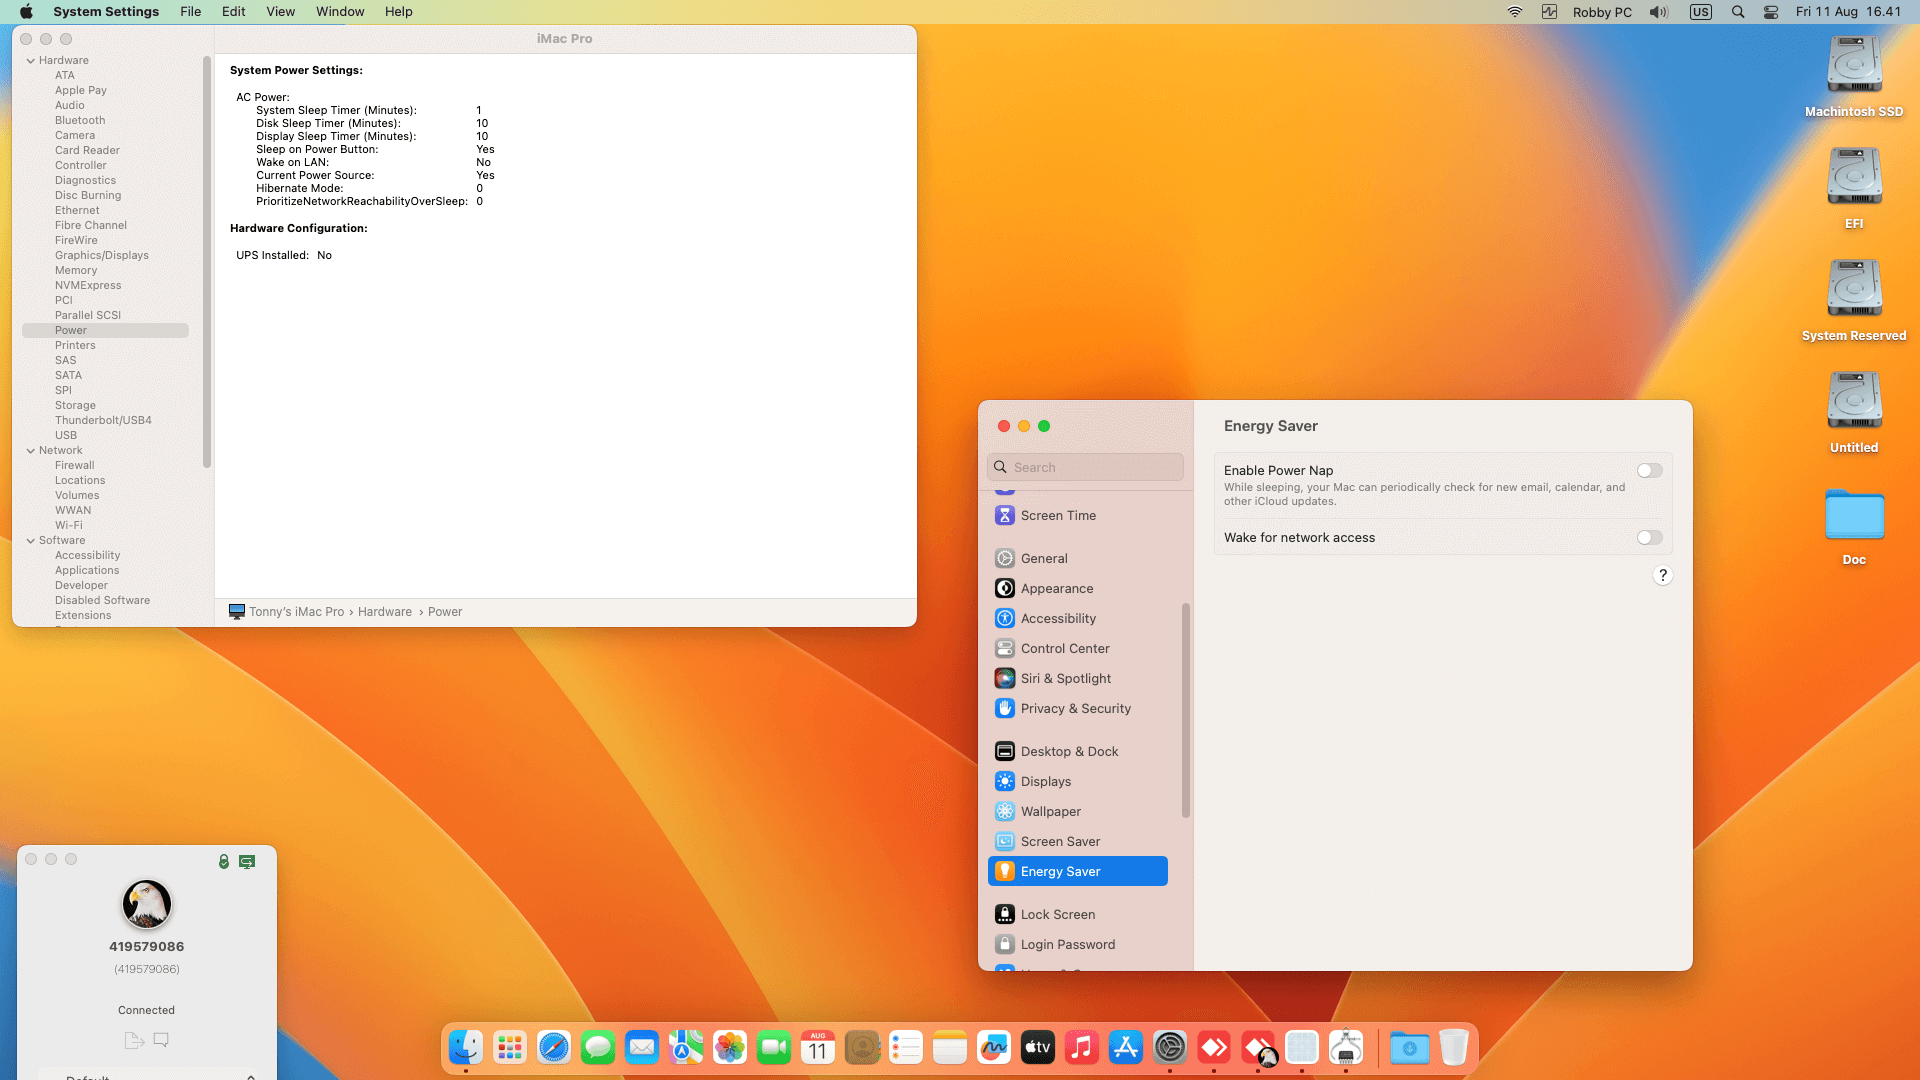Open Control Center in the menu bar
The width and height of the screenshot is (1920, 1080).
1771,12
